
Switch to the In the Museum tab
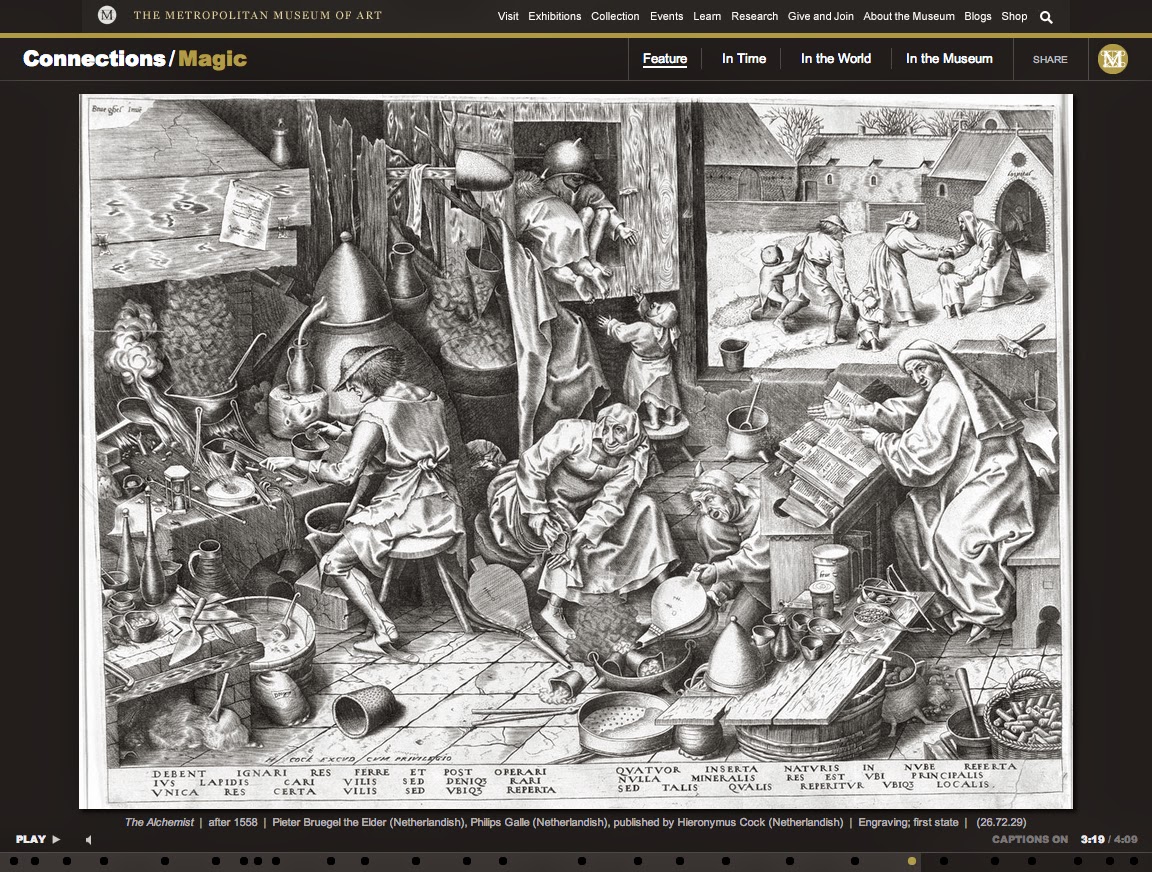tap(949, 59)
